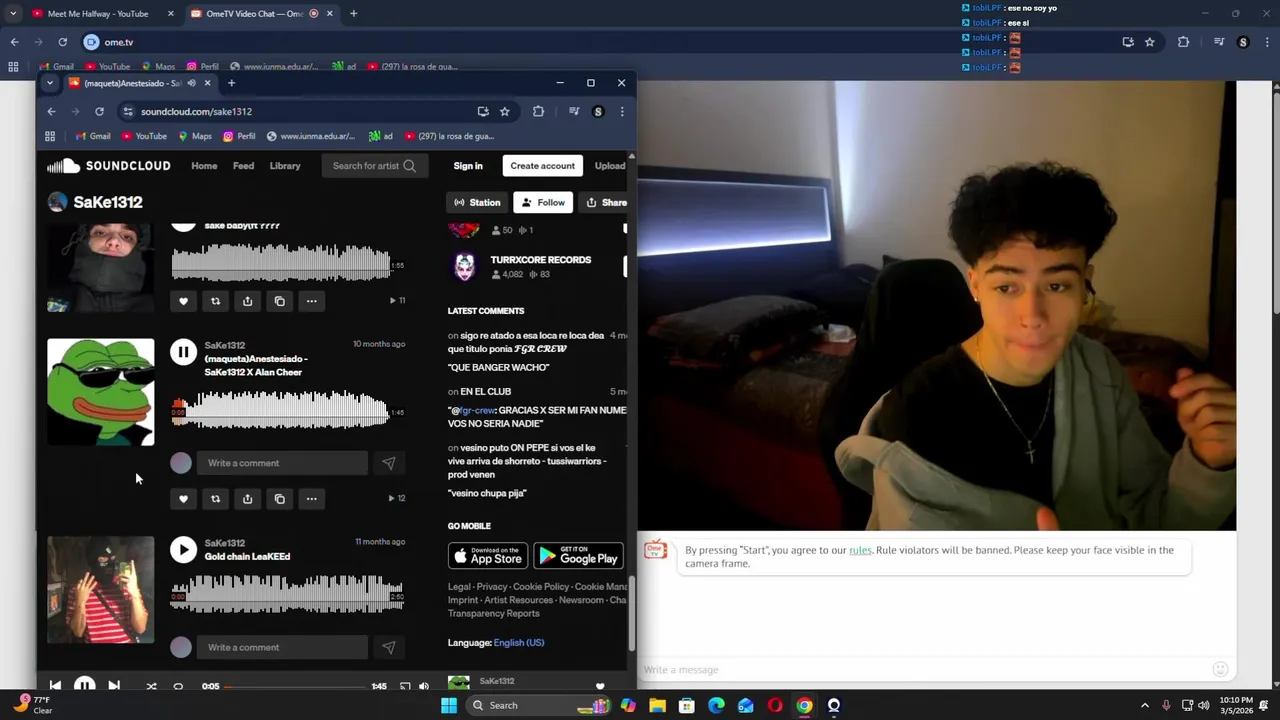Like the current song in player bar
Viewport: 1280px width, 720px height.
[600, 686]
